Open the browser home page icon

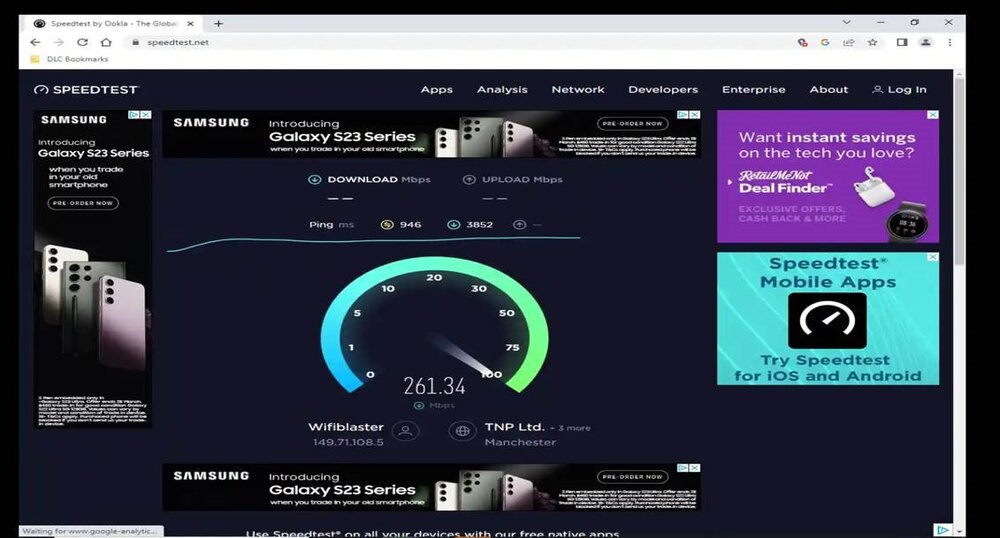[106, 42]
